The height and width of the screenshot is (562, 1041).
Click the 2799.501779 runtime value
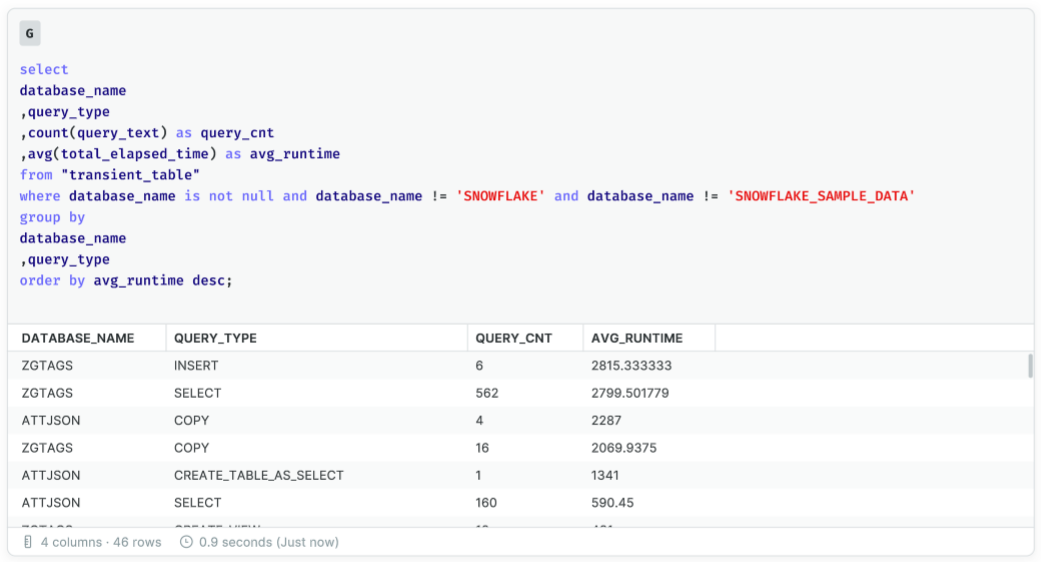(x=630, y=393)
